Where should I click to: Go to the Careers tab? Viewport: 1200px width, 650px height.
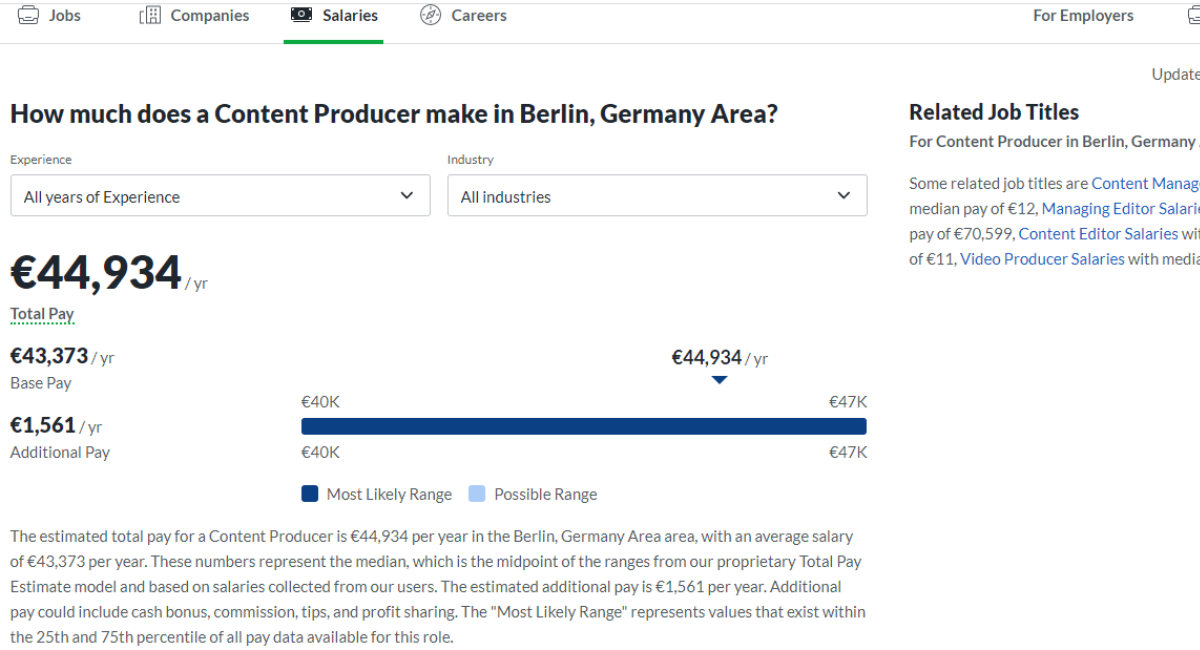click(463, 15)
